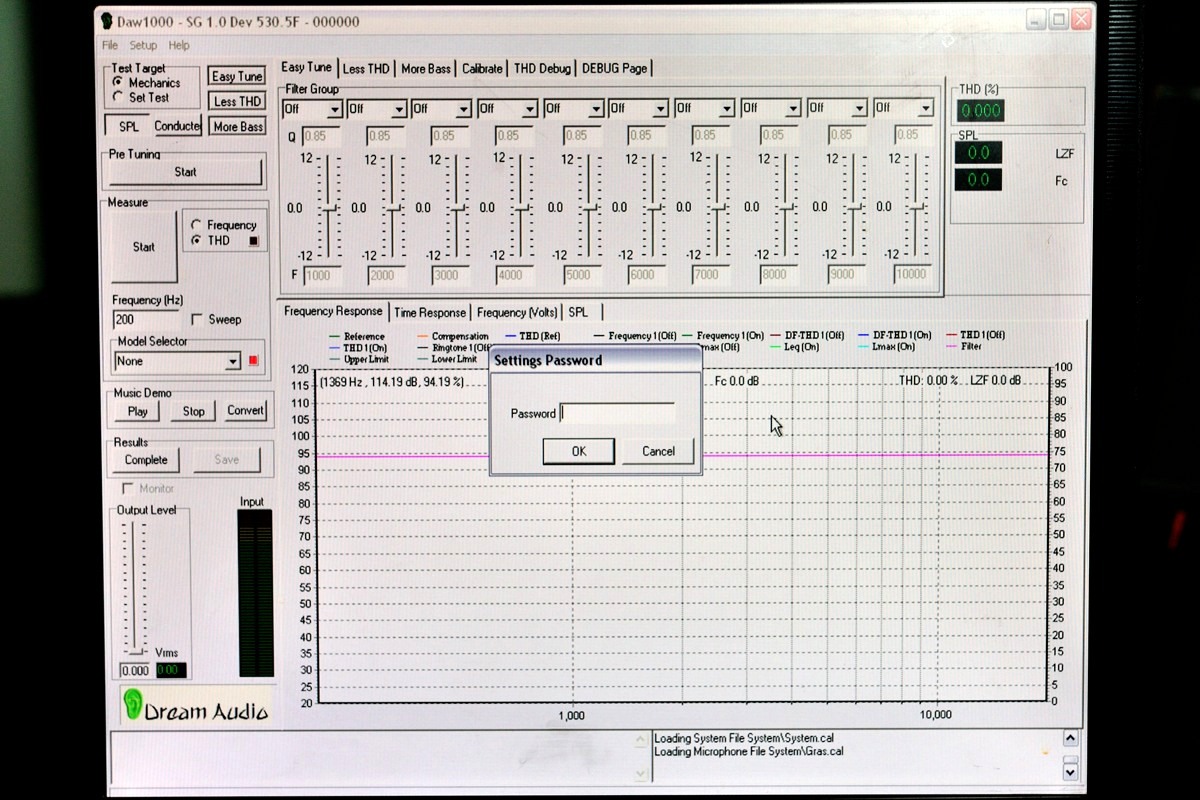Enable the Sweep checkbox

(x=196, y=320)
